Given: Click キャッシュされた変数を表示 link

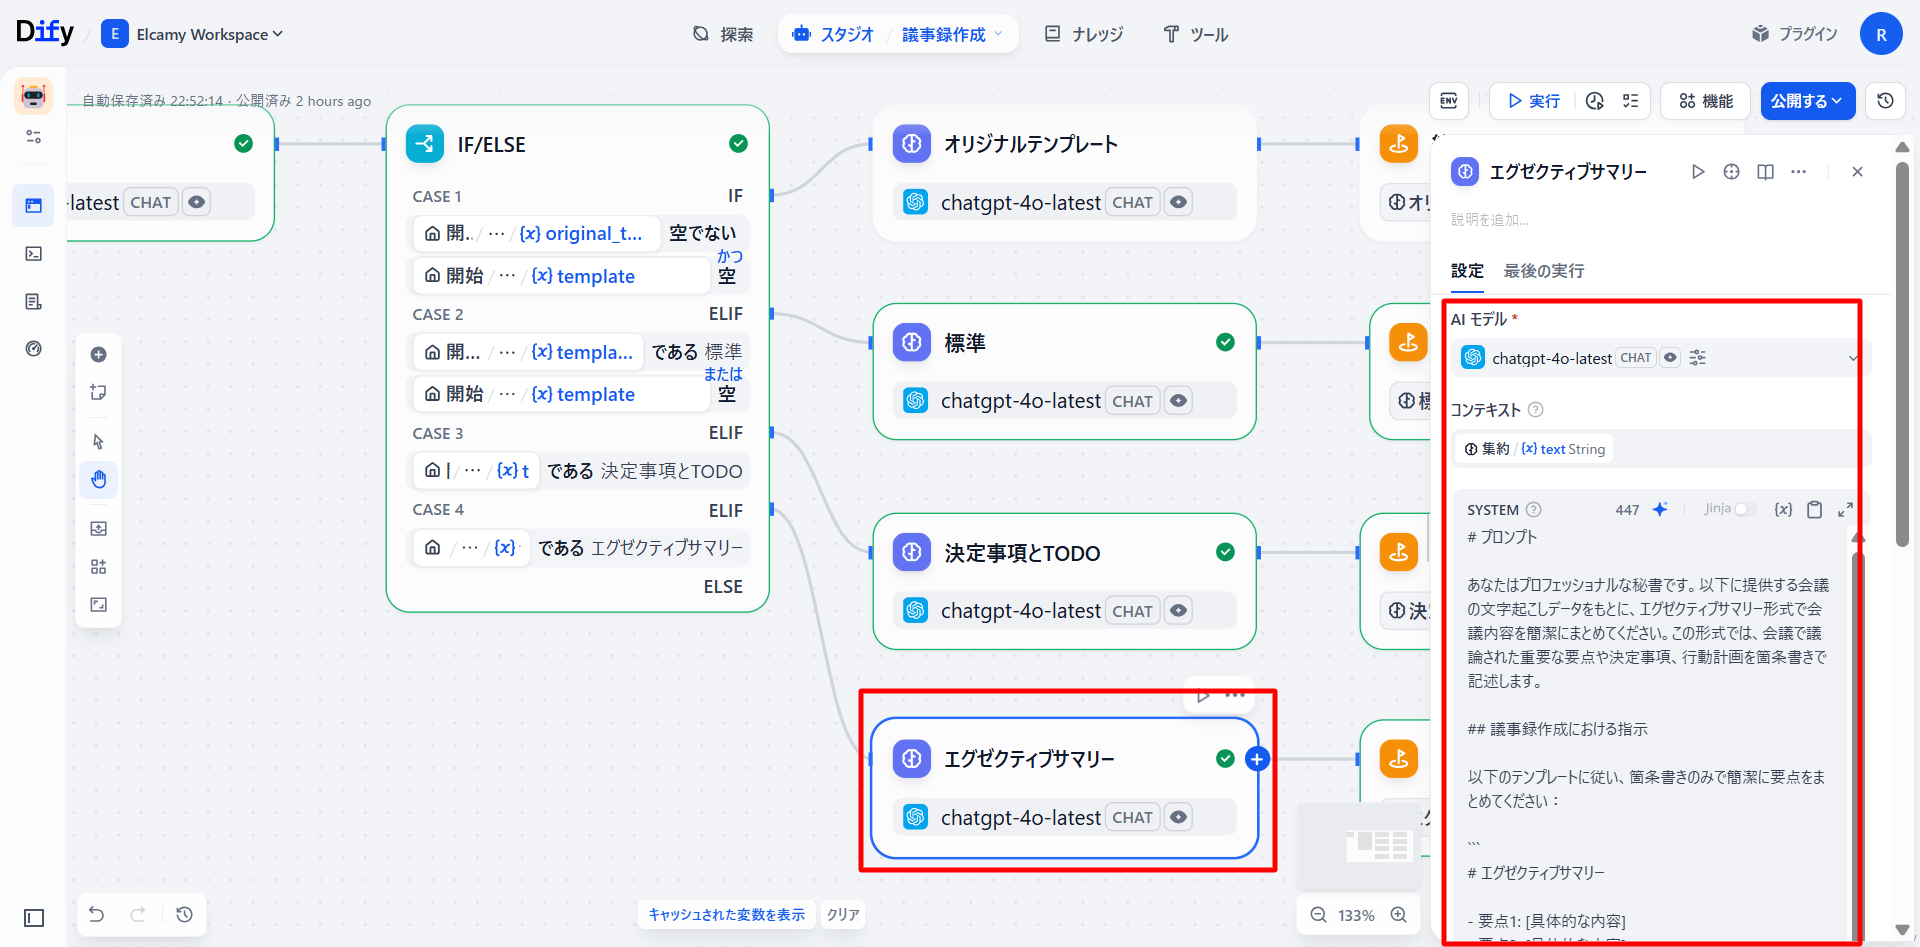Looking at the screenshot, I should [726, 915].
